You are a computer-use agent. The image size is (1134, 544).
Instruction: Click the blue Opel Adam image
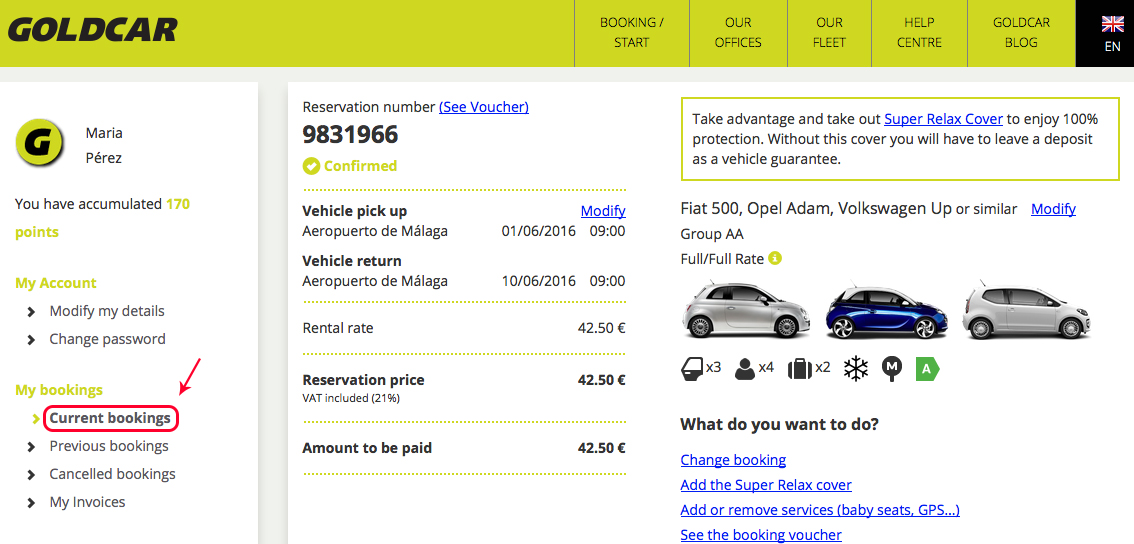[x=887, y=311]
